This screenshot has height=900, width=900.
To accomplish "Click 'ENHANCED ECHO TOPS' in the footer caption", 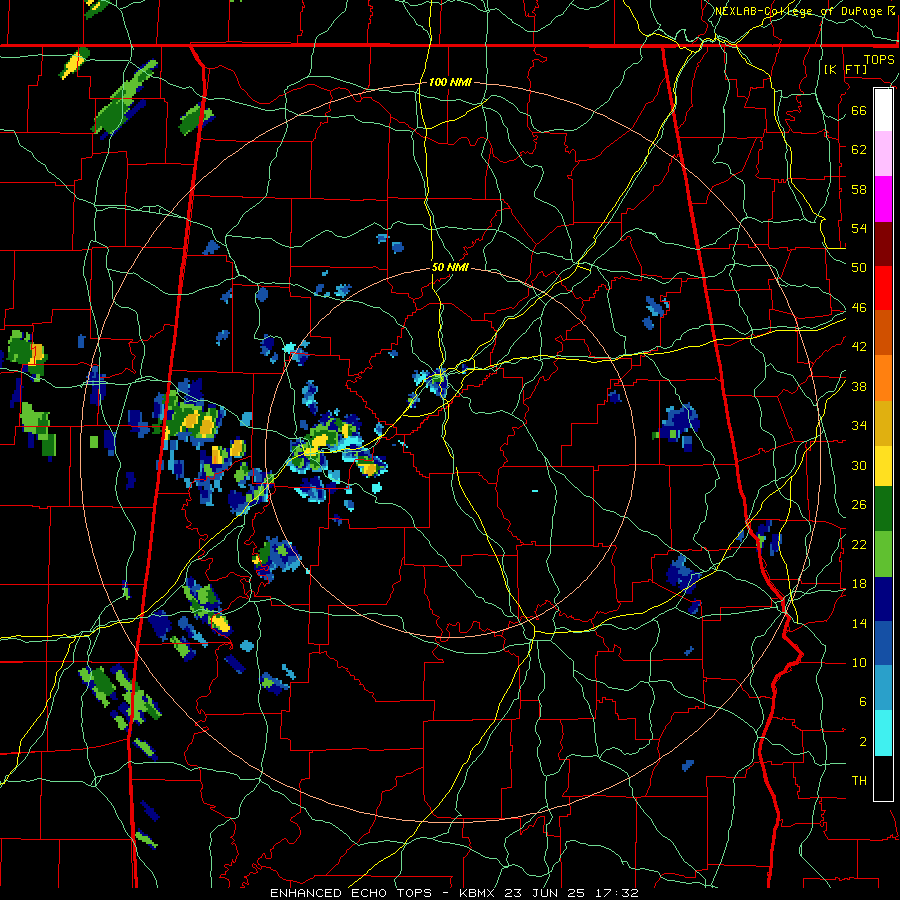I will click(350, 893).
